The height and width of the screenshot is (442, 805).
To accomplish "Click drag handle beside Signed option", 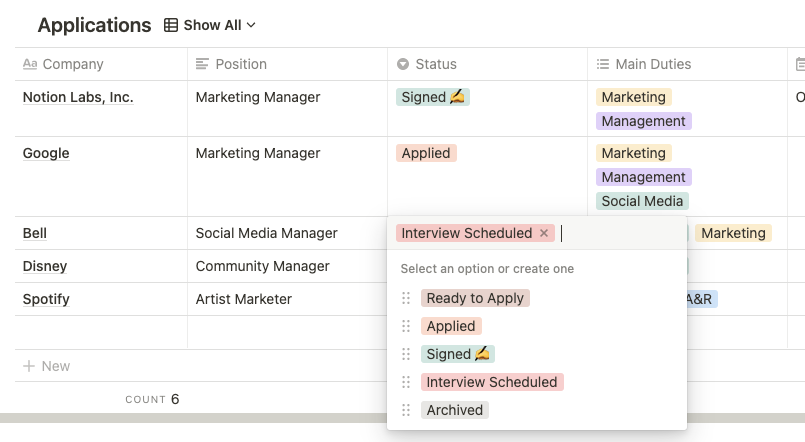I will point(406,354).
